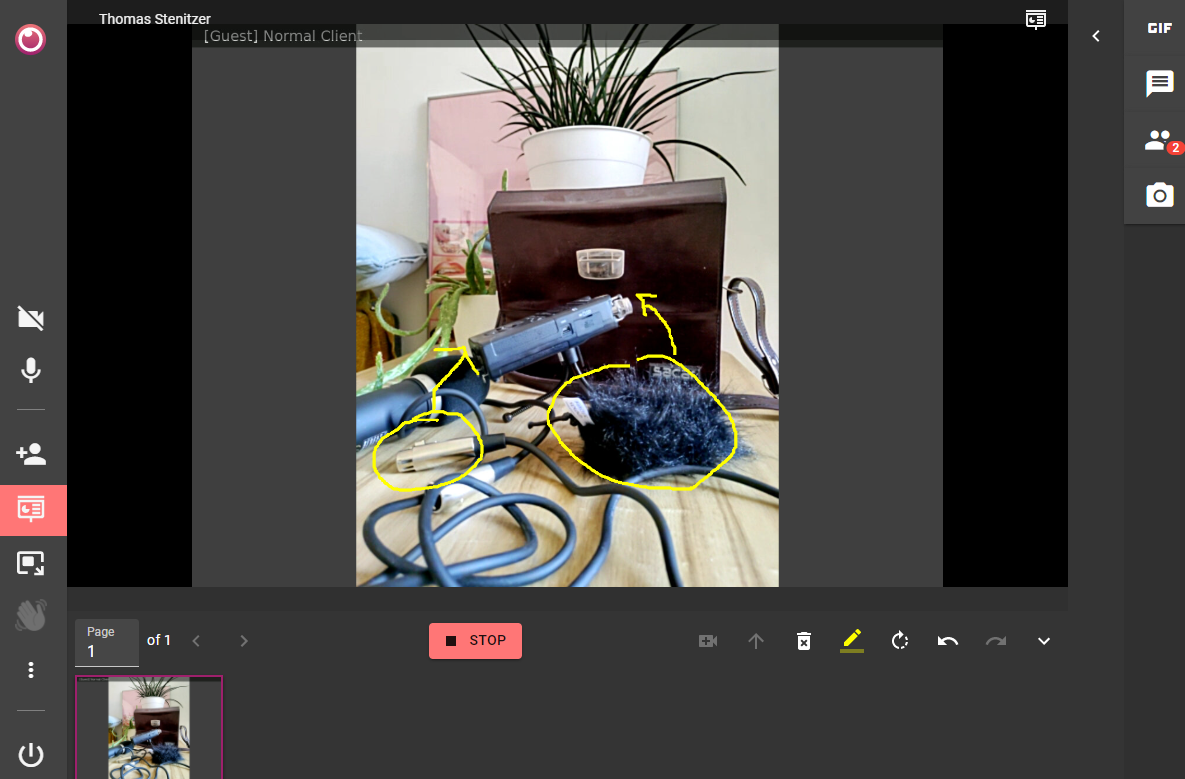Rotate the image with the rotate icon
The height and width of the screenshot is (779, 1185).
pos(899,641)
